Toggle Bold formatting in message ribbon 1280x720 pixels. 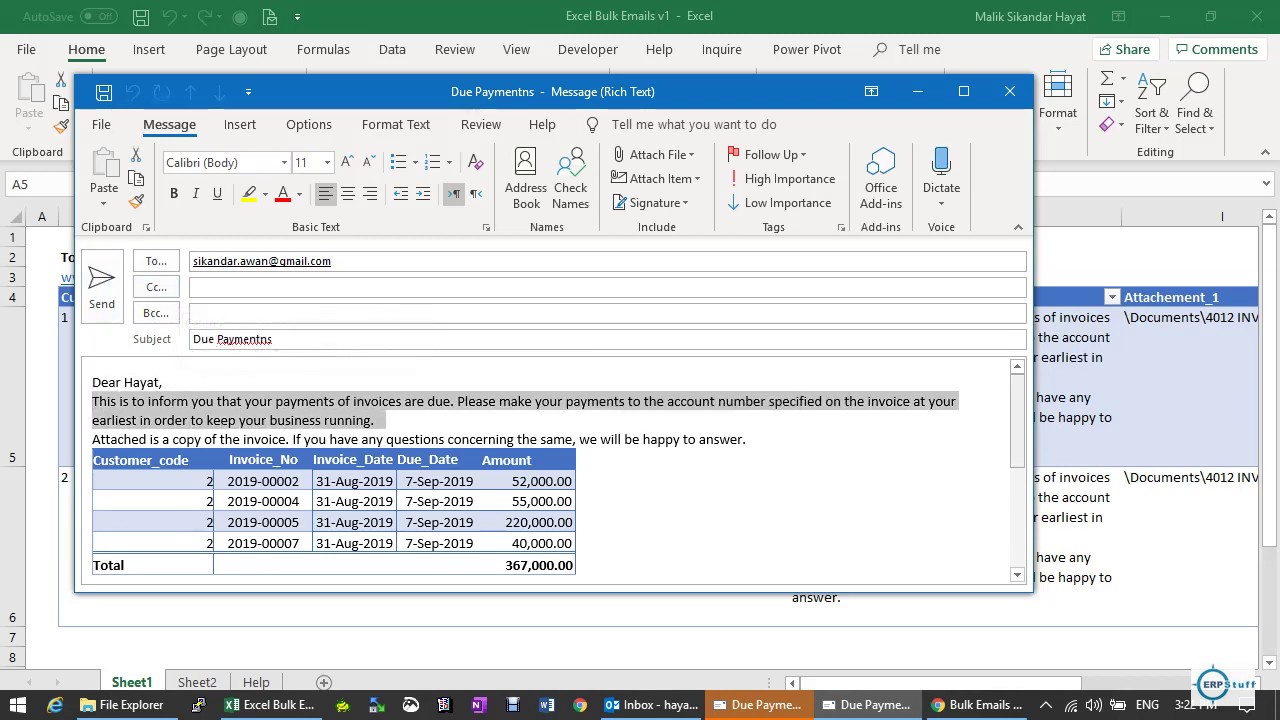[174, 194]
